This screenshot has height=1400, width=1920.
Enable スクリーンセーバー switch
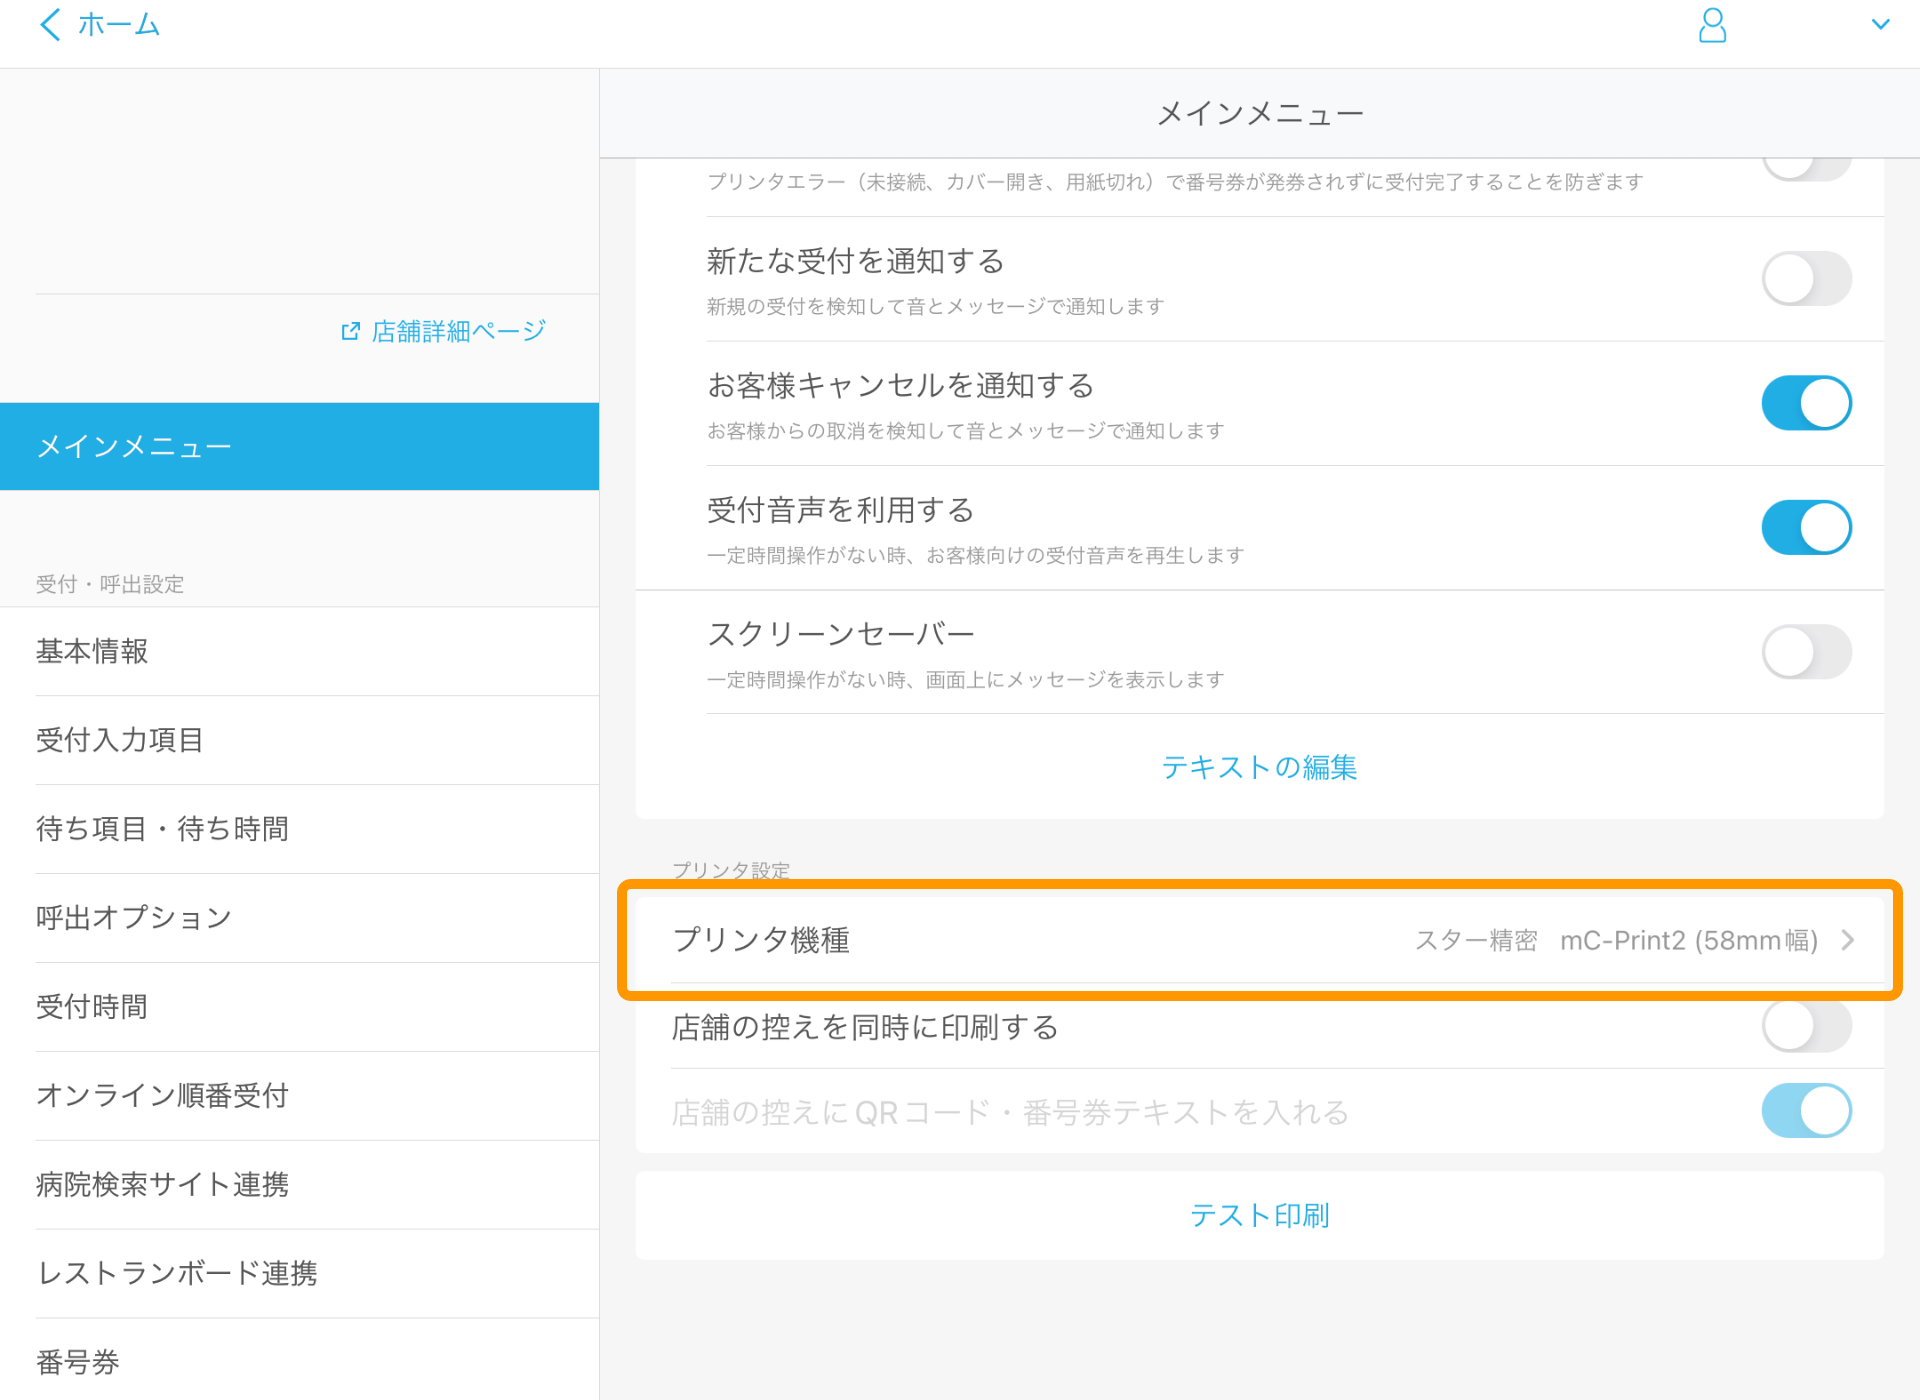(1806, 652)
